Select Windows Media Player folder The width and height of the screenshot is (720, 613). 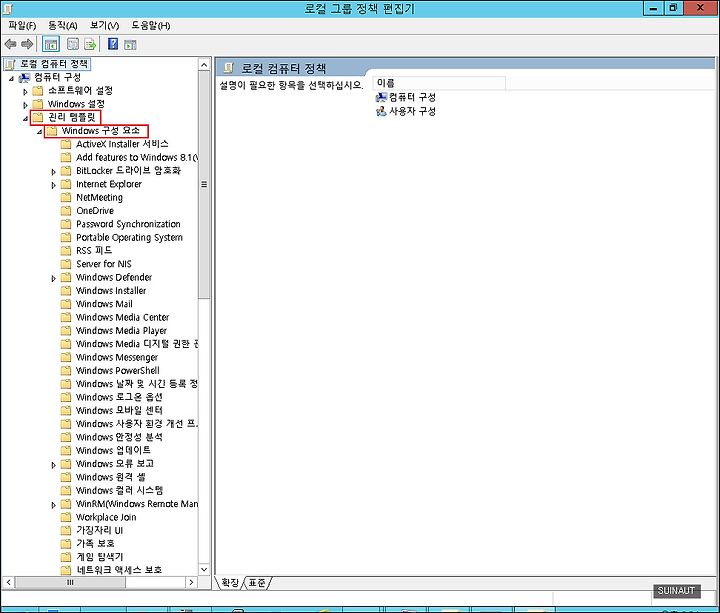coord(121,331)
